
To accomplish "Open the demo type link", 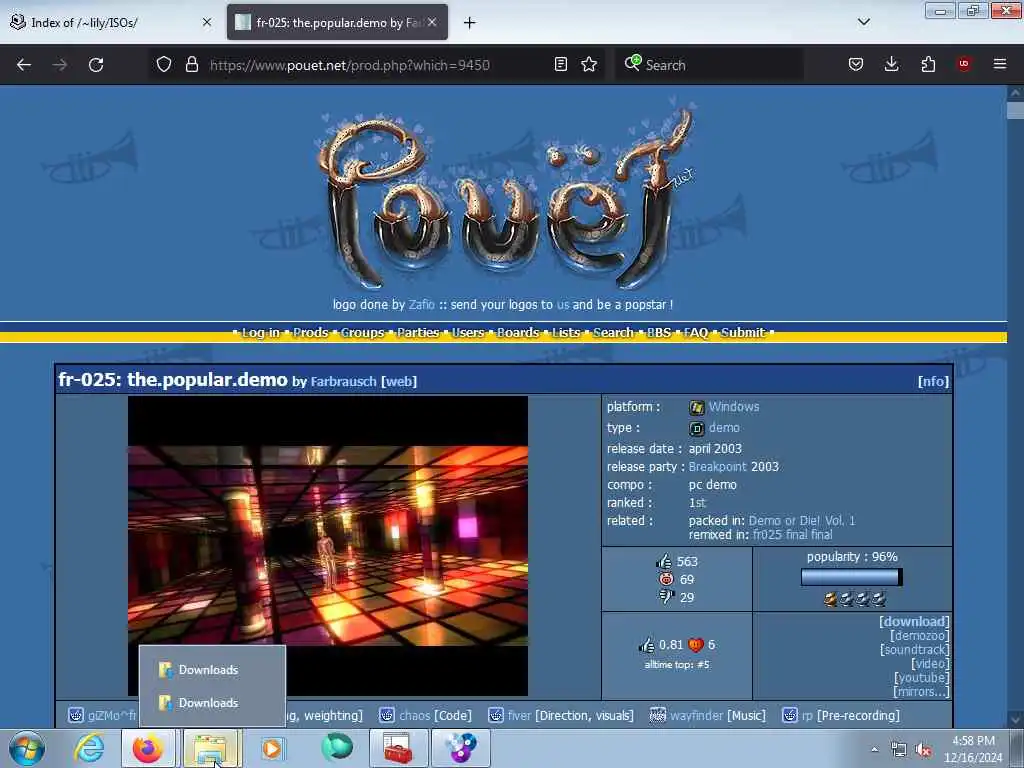I will click(x=724, y=428).
